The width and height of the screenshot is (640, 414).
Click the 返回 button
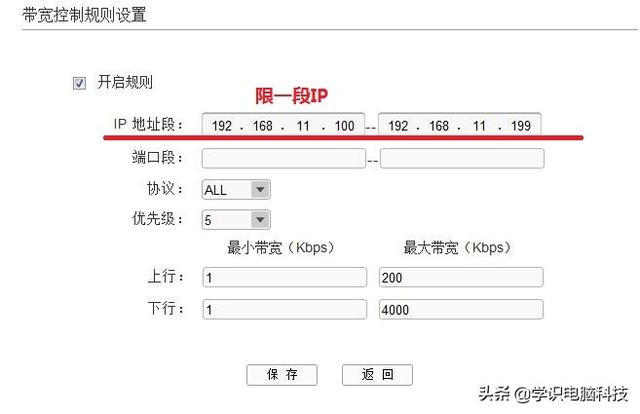(x=378, y=375)
